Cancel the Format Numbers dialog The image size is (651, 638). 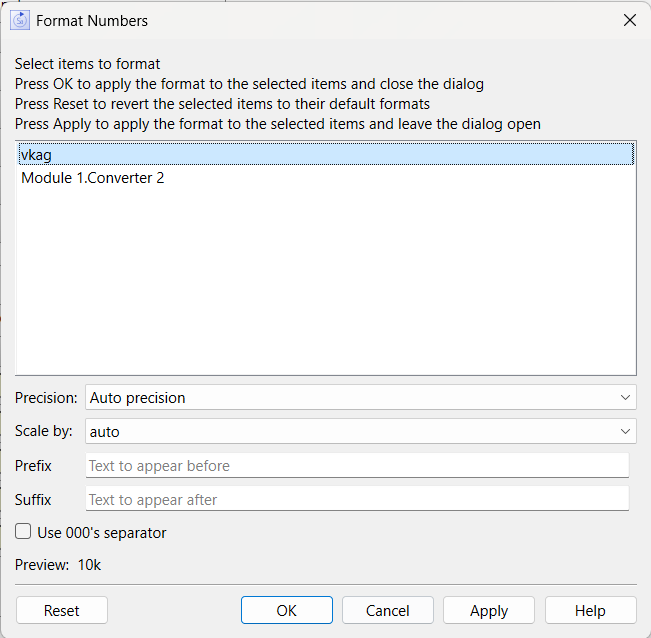(387, 610)
